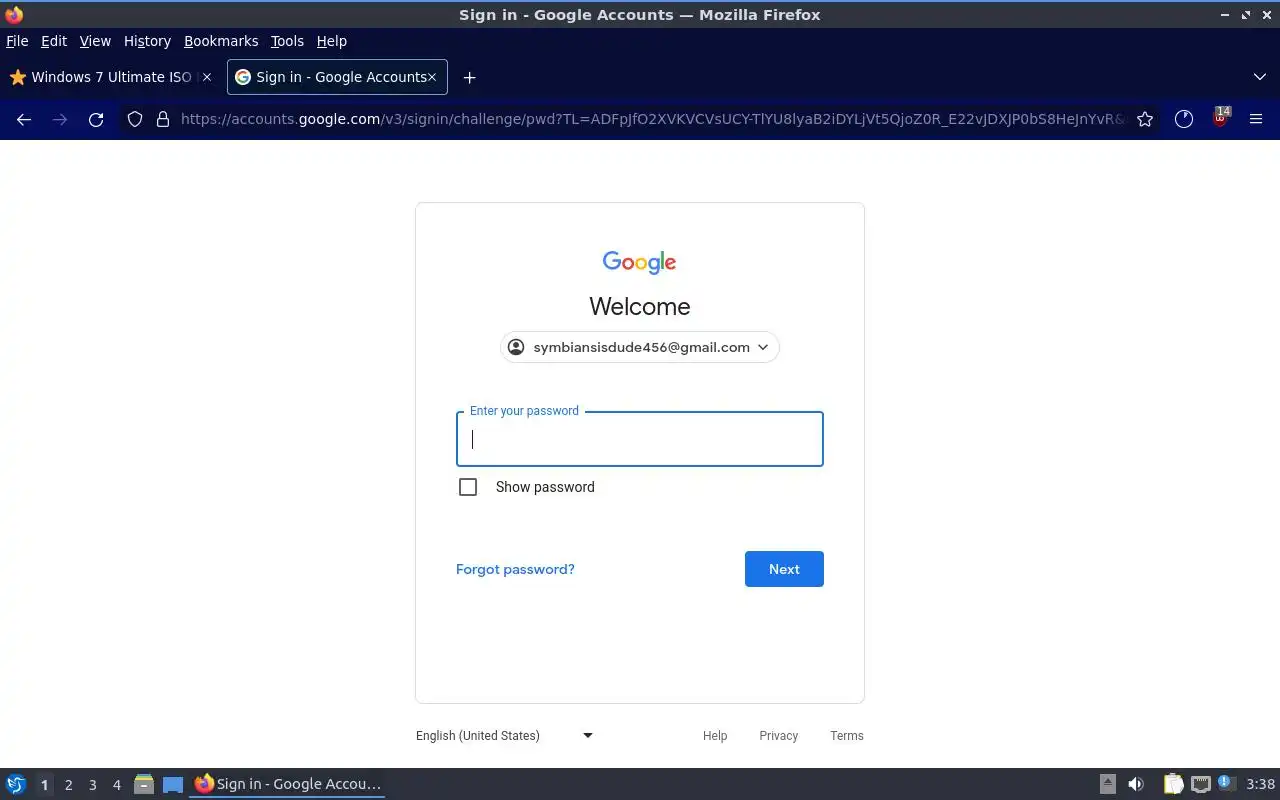Open the tracking protection shield icon

tap(135, 119)
